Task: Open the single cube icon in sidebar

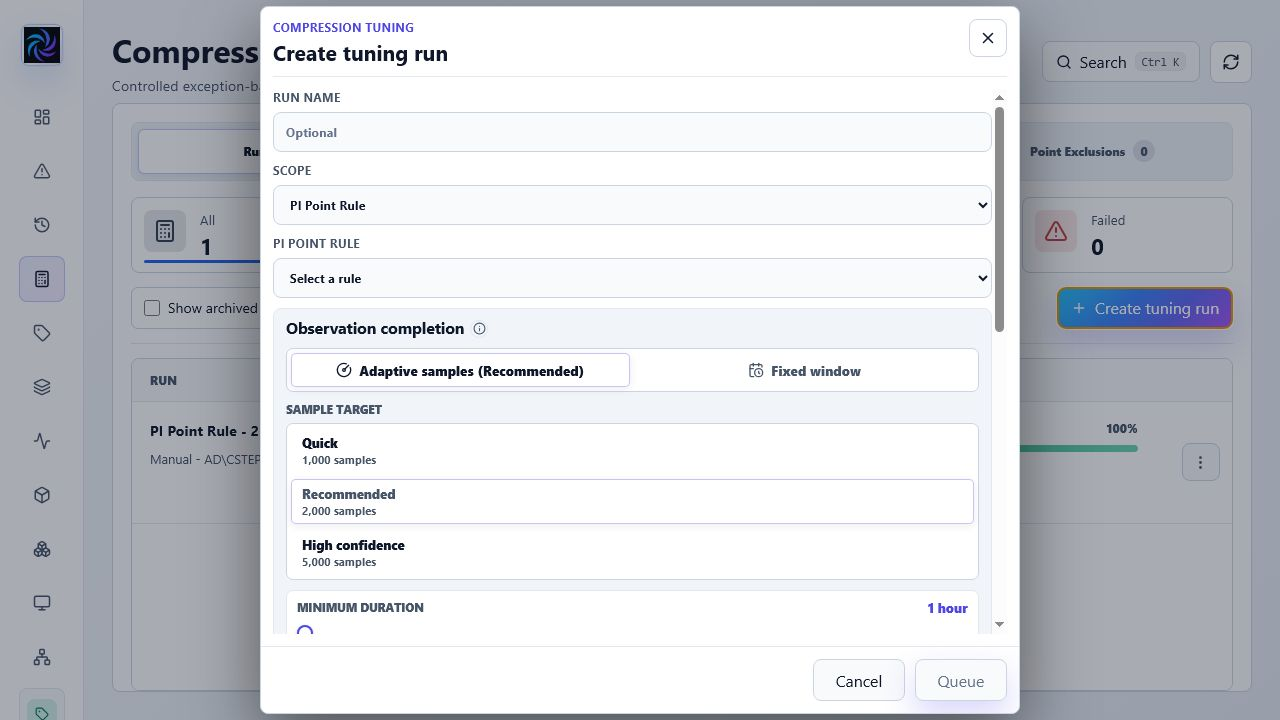Action: pos(42,495)
